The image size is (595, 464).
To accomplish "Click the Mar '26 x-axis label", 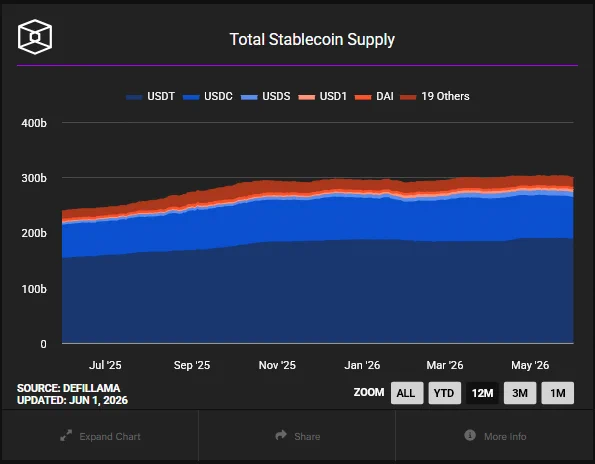I will pyautogui.click(x=445, y=365).
